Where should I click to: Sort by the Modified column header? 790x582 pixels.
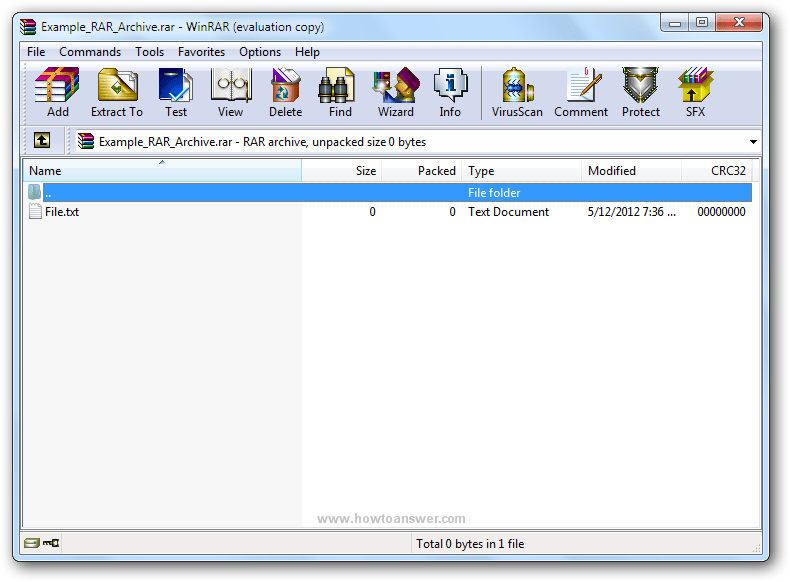(x=632, y=171)
